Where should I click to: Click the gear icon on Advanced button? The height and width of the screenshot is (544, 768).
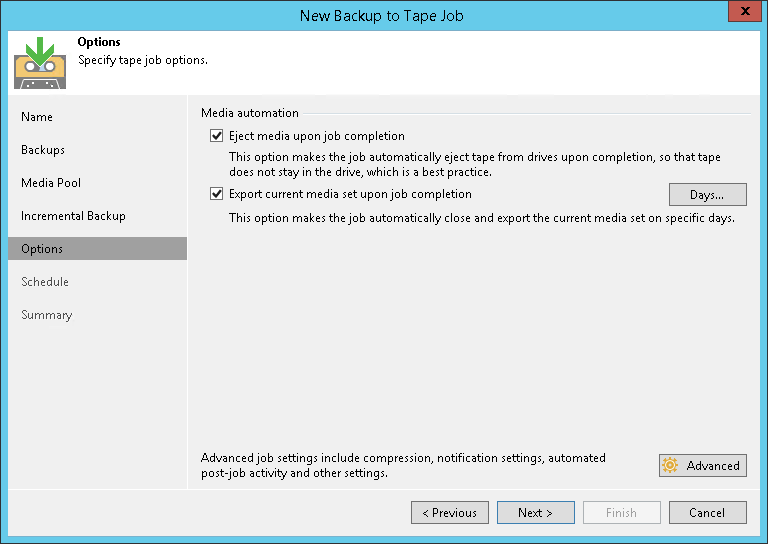point(670,466)
